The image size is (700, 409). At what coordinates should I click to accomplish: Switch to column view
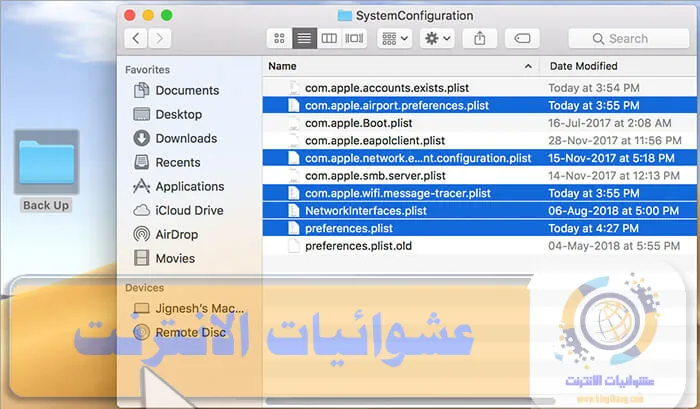click(x=329, y=38)
